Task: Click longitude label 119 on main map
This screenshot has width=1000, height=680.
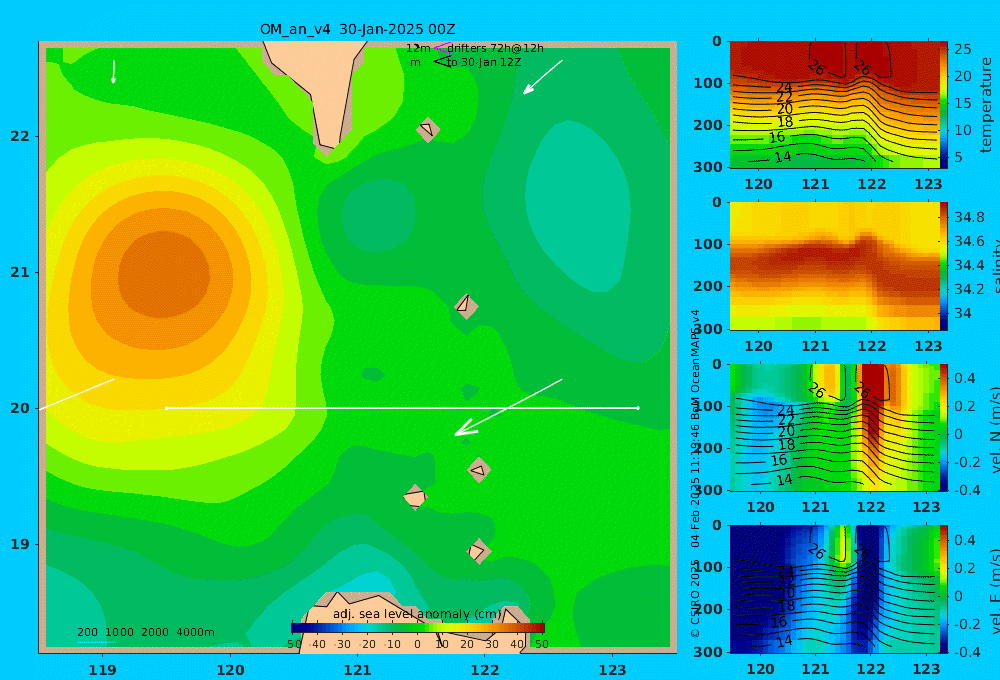Action: [103, 670]
